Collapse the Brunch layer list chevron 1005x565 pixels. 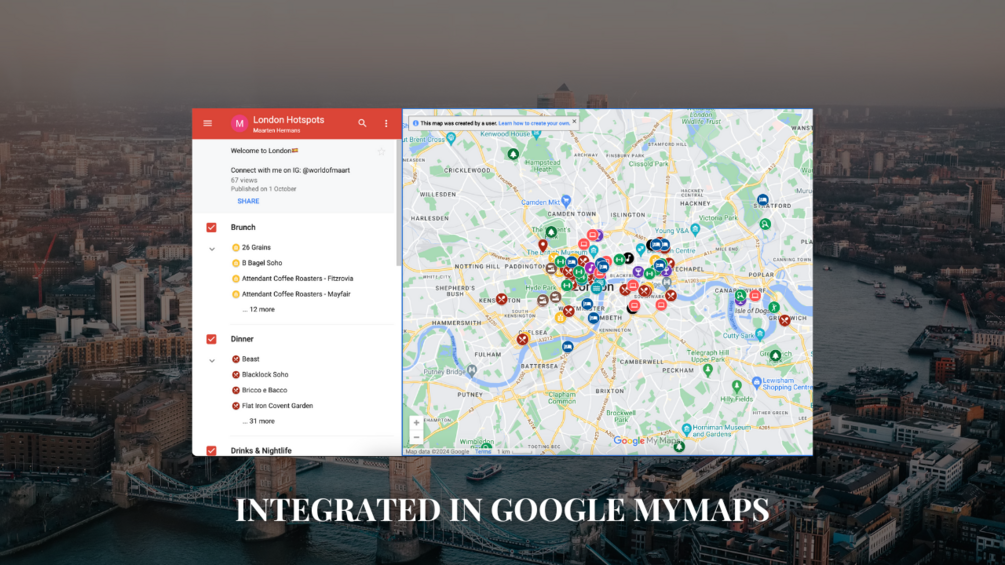point(212,249)
